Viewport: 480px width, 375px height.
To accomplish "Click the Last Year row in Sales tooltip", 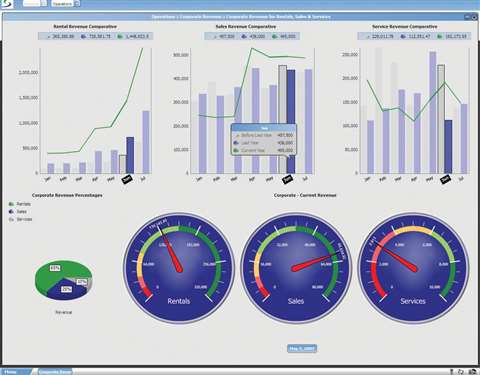I will coord(264,143).
